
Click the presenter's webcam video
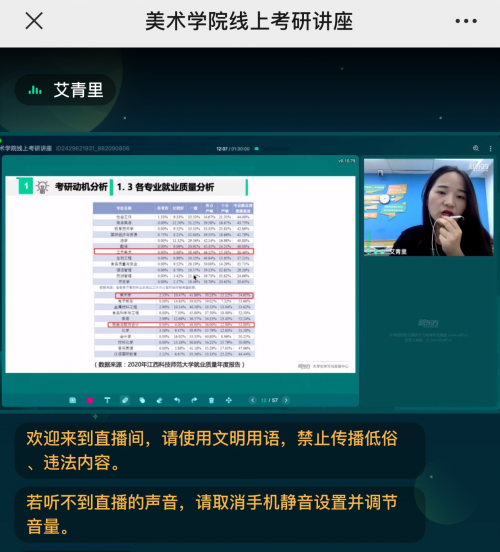(429, 207)
